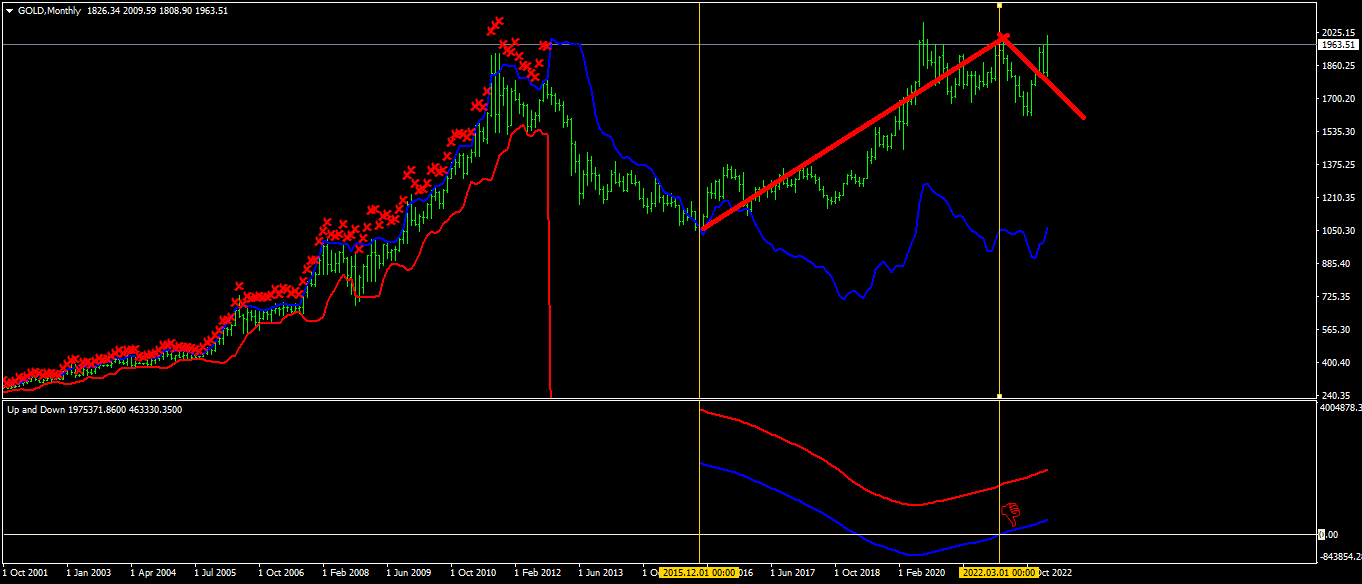Click the 1 Oct 2010 date on the time axis
Screen dimensions: 1362x584
tap(474, 573)
